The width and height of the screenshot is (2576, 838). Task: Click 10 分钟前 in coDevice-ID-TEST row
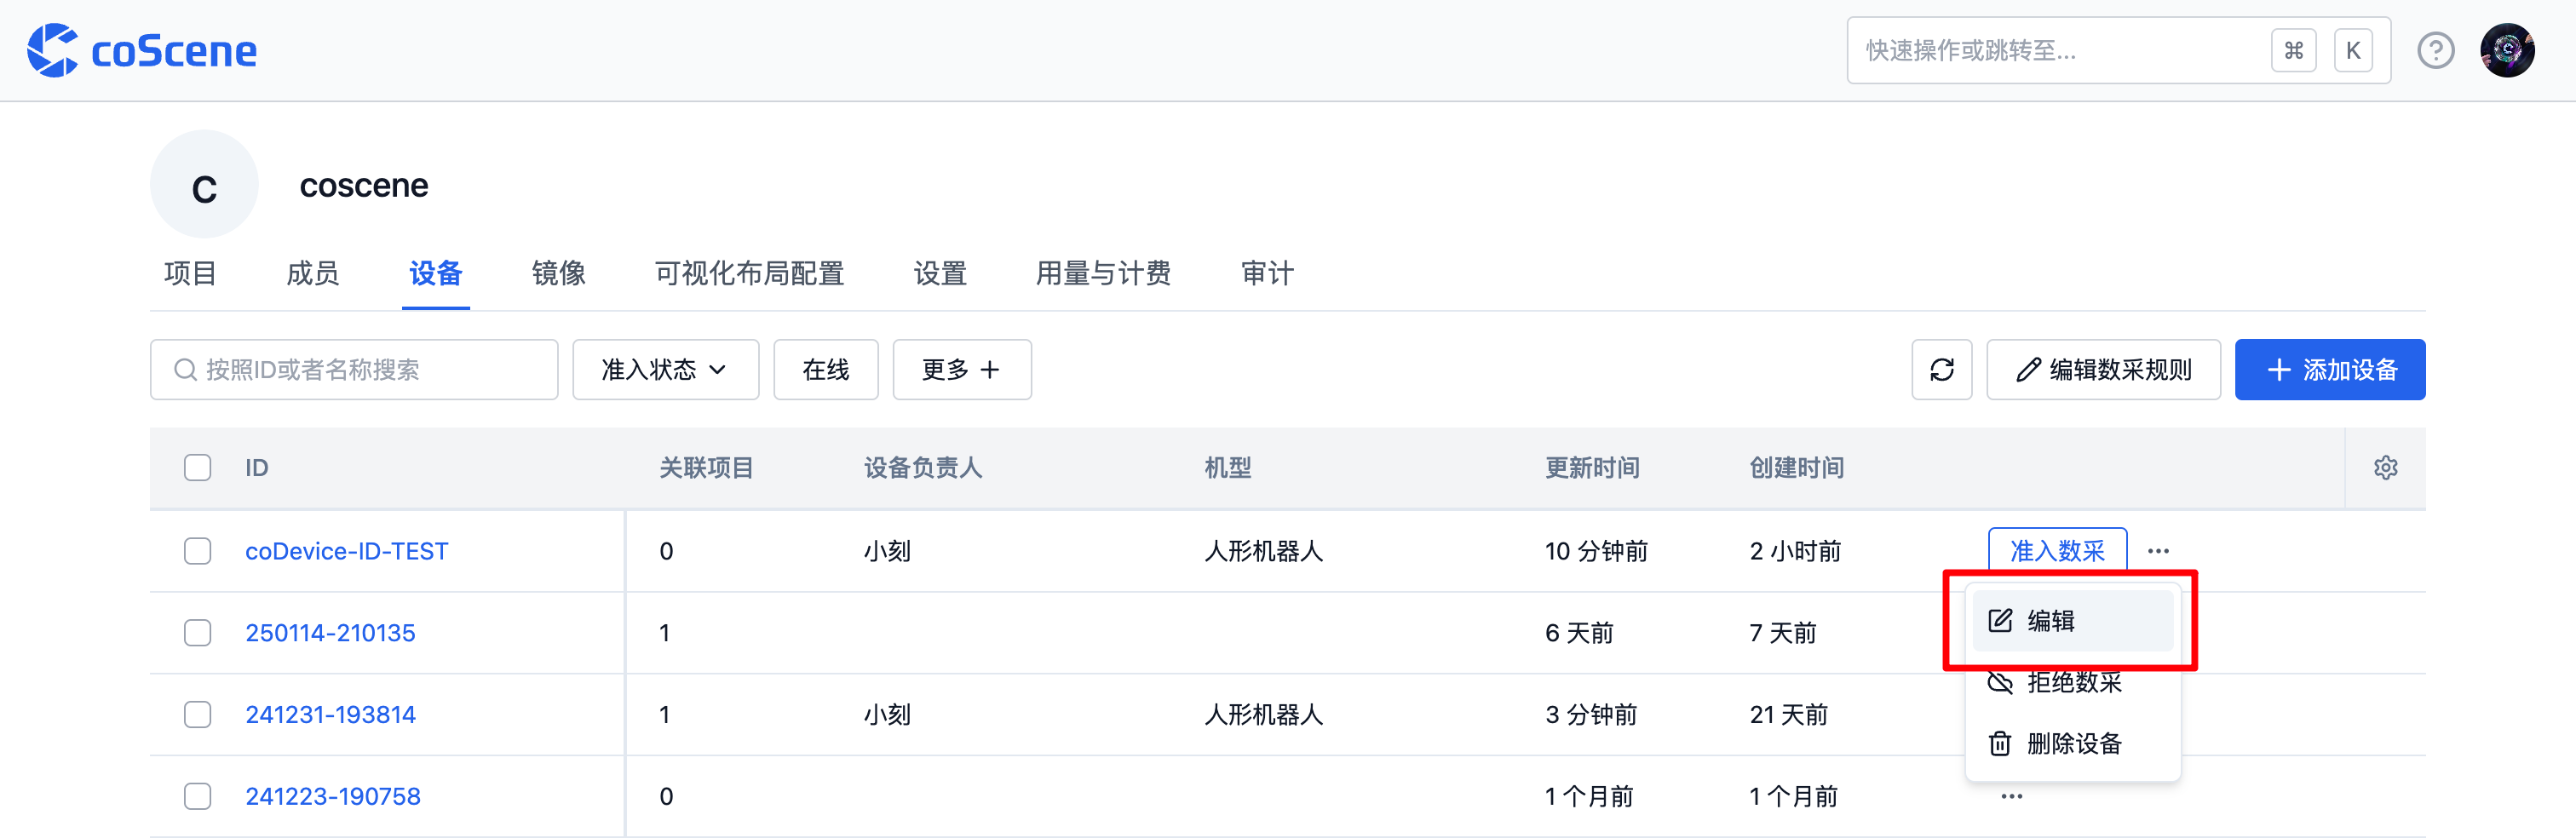(1596, 552)
